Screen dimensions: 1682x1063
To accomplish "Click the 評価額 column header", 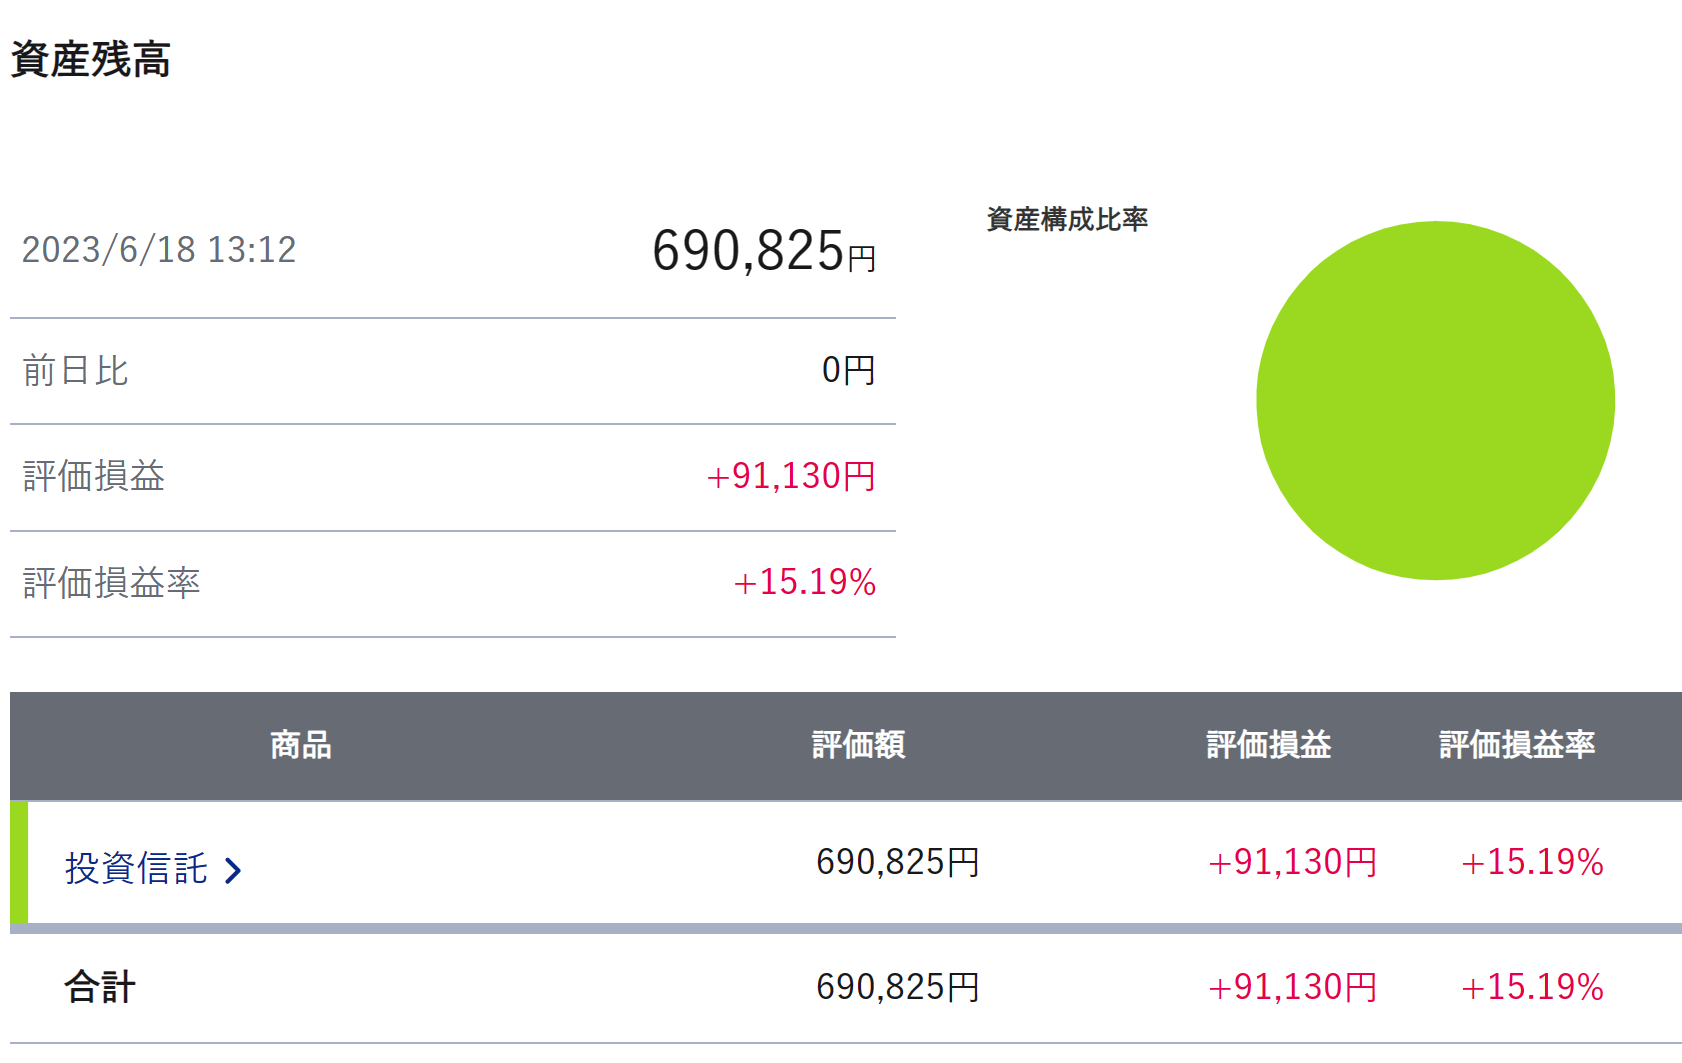I will pos(858,745).
